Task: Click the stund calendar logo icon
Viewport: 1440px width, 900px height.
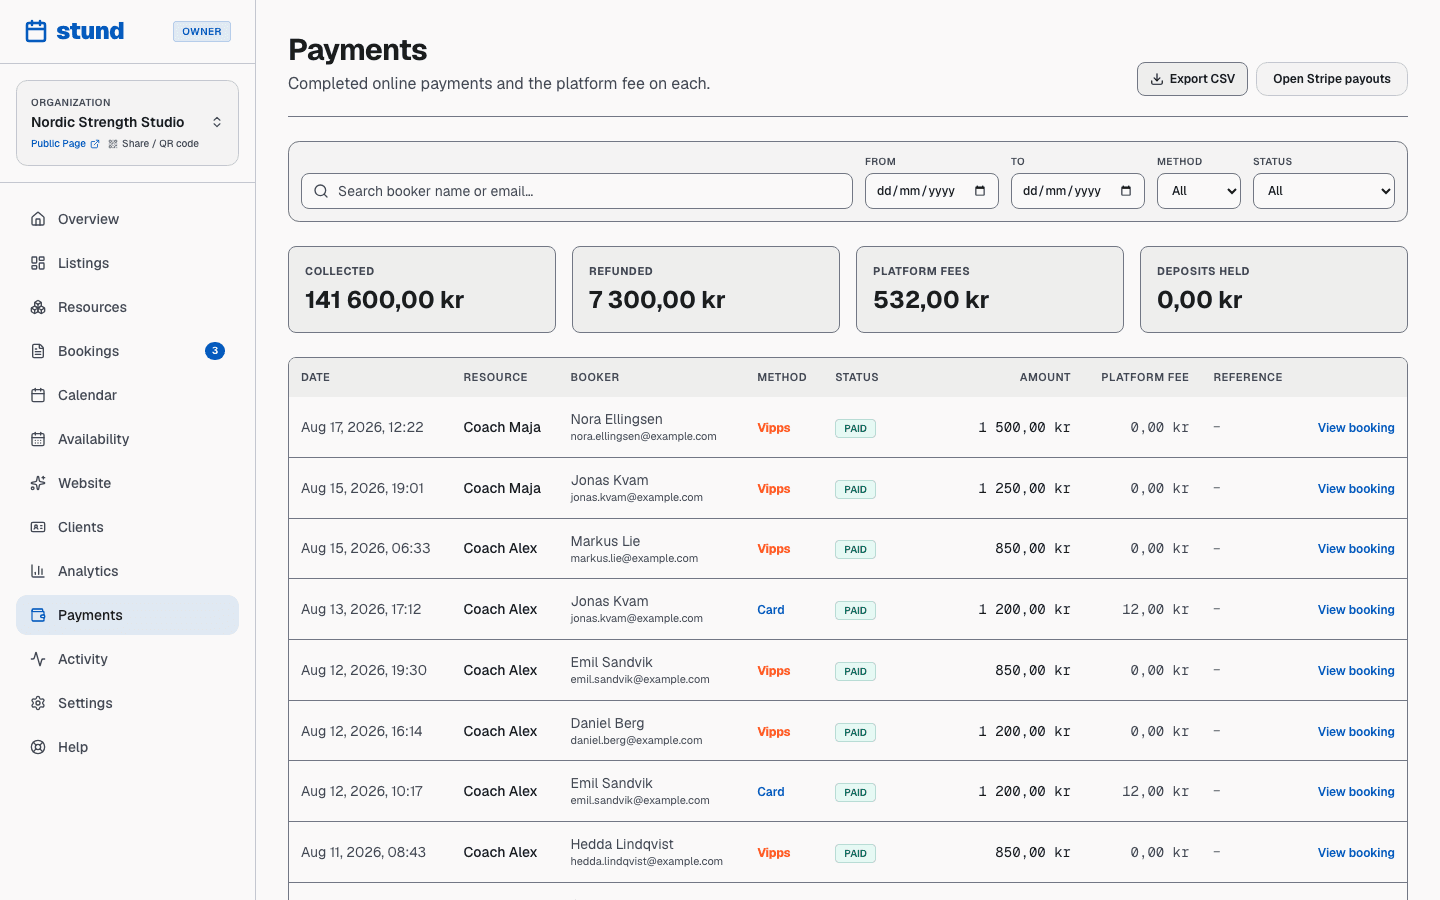Action: (36, 31)
